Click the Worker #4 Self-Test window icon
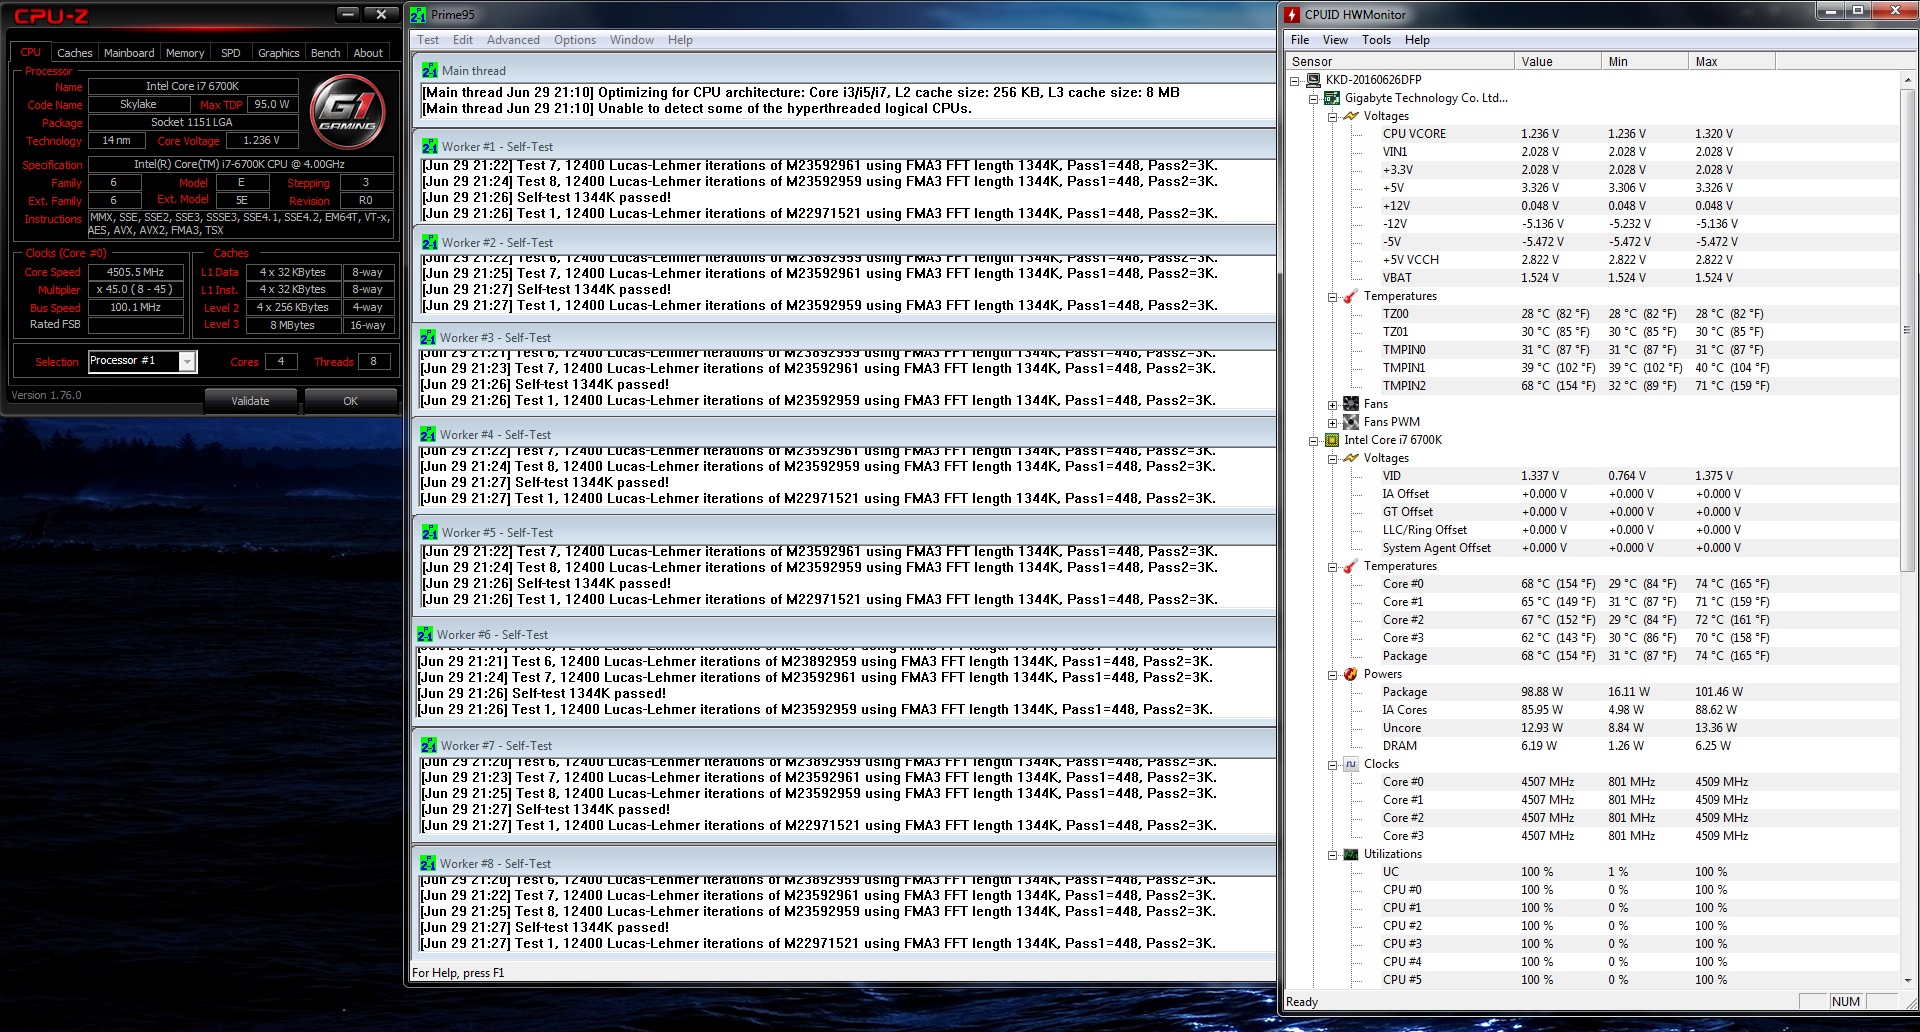Screen dimensions: 1920x1032 (x=427, y=435)
